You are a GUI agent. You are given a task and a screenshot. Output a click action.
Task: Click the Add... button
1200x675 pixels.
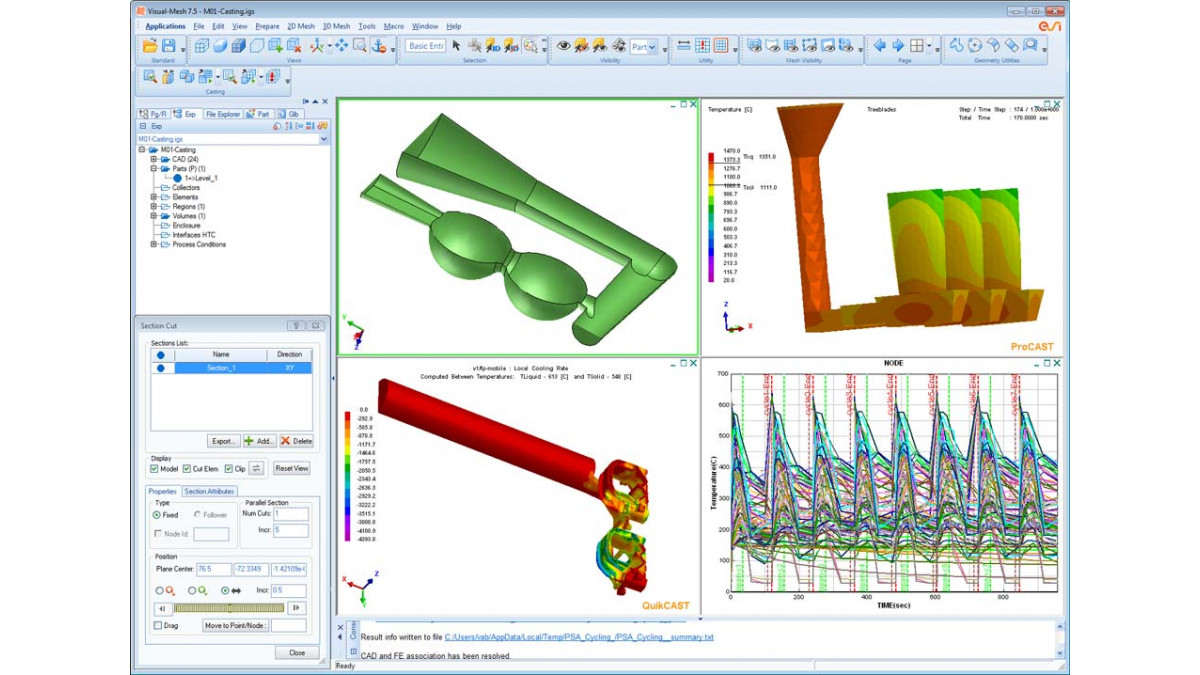(259, 441)
